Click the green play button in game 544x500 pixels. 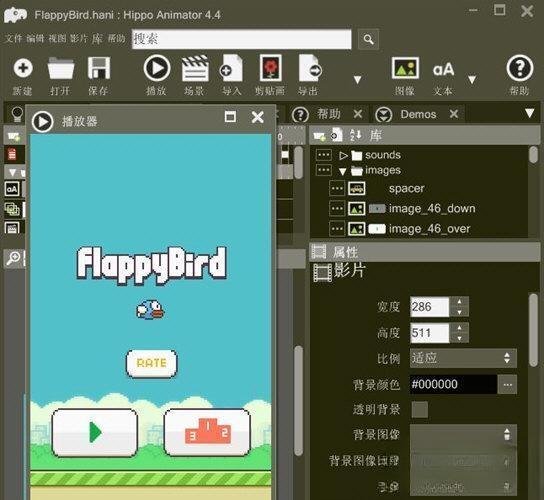[95, 432]
